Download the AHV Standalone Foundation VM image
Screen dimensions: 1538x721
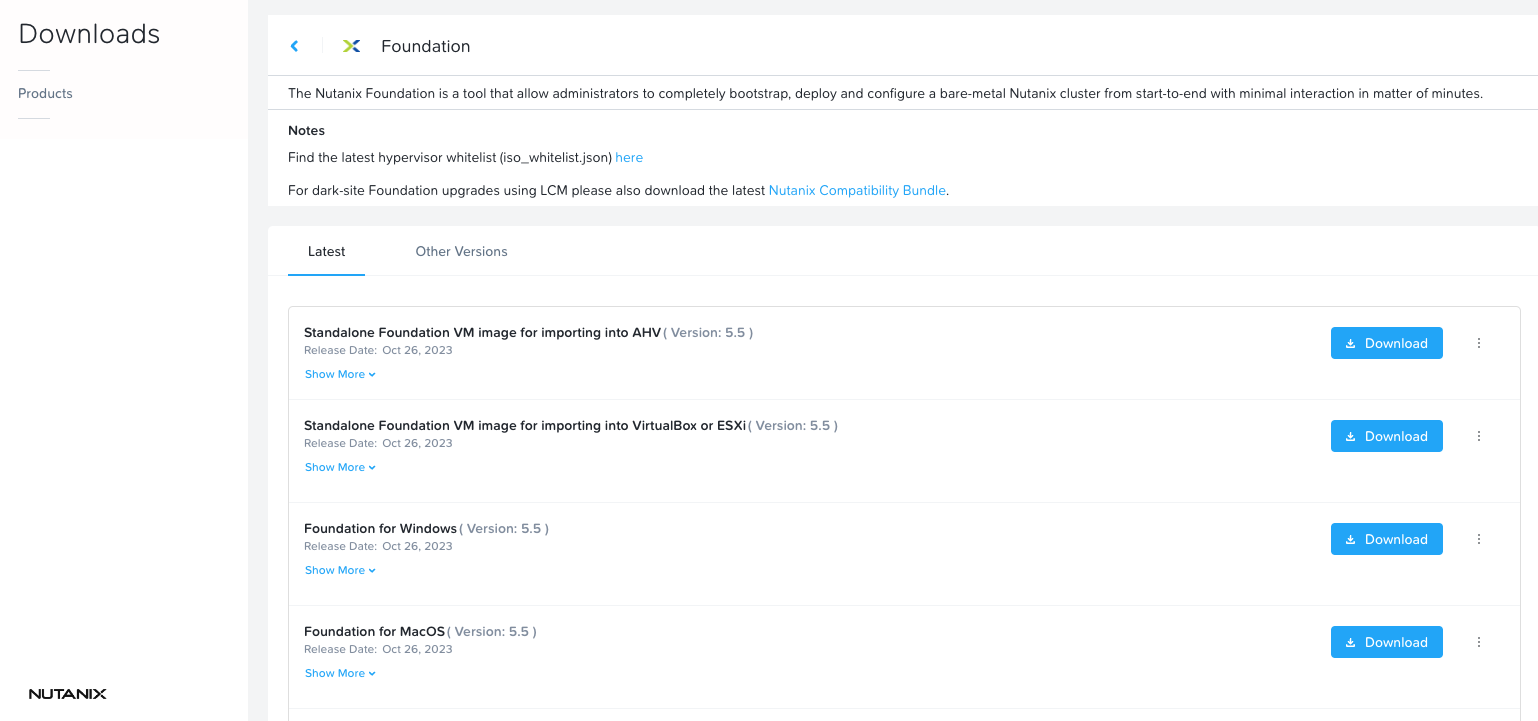(x=1386, y=343)
